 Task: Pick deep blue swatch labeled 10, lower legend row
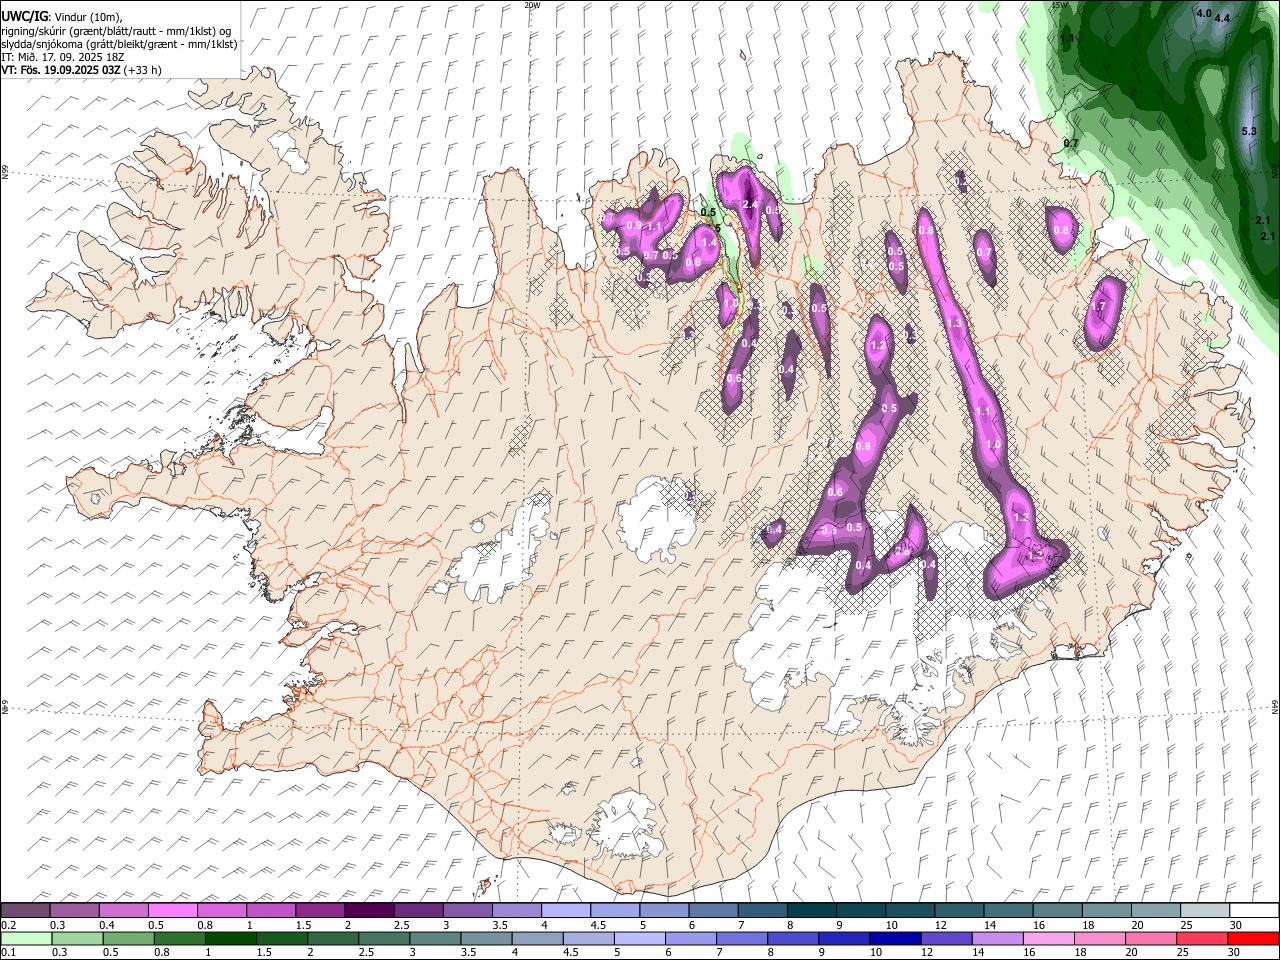pos(894,939)
